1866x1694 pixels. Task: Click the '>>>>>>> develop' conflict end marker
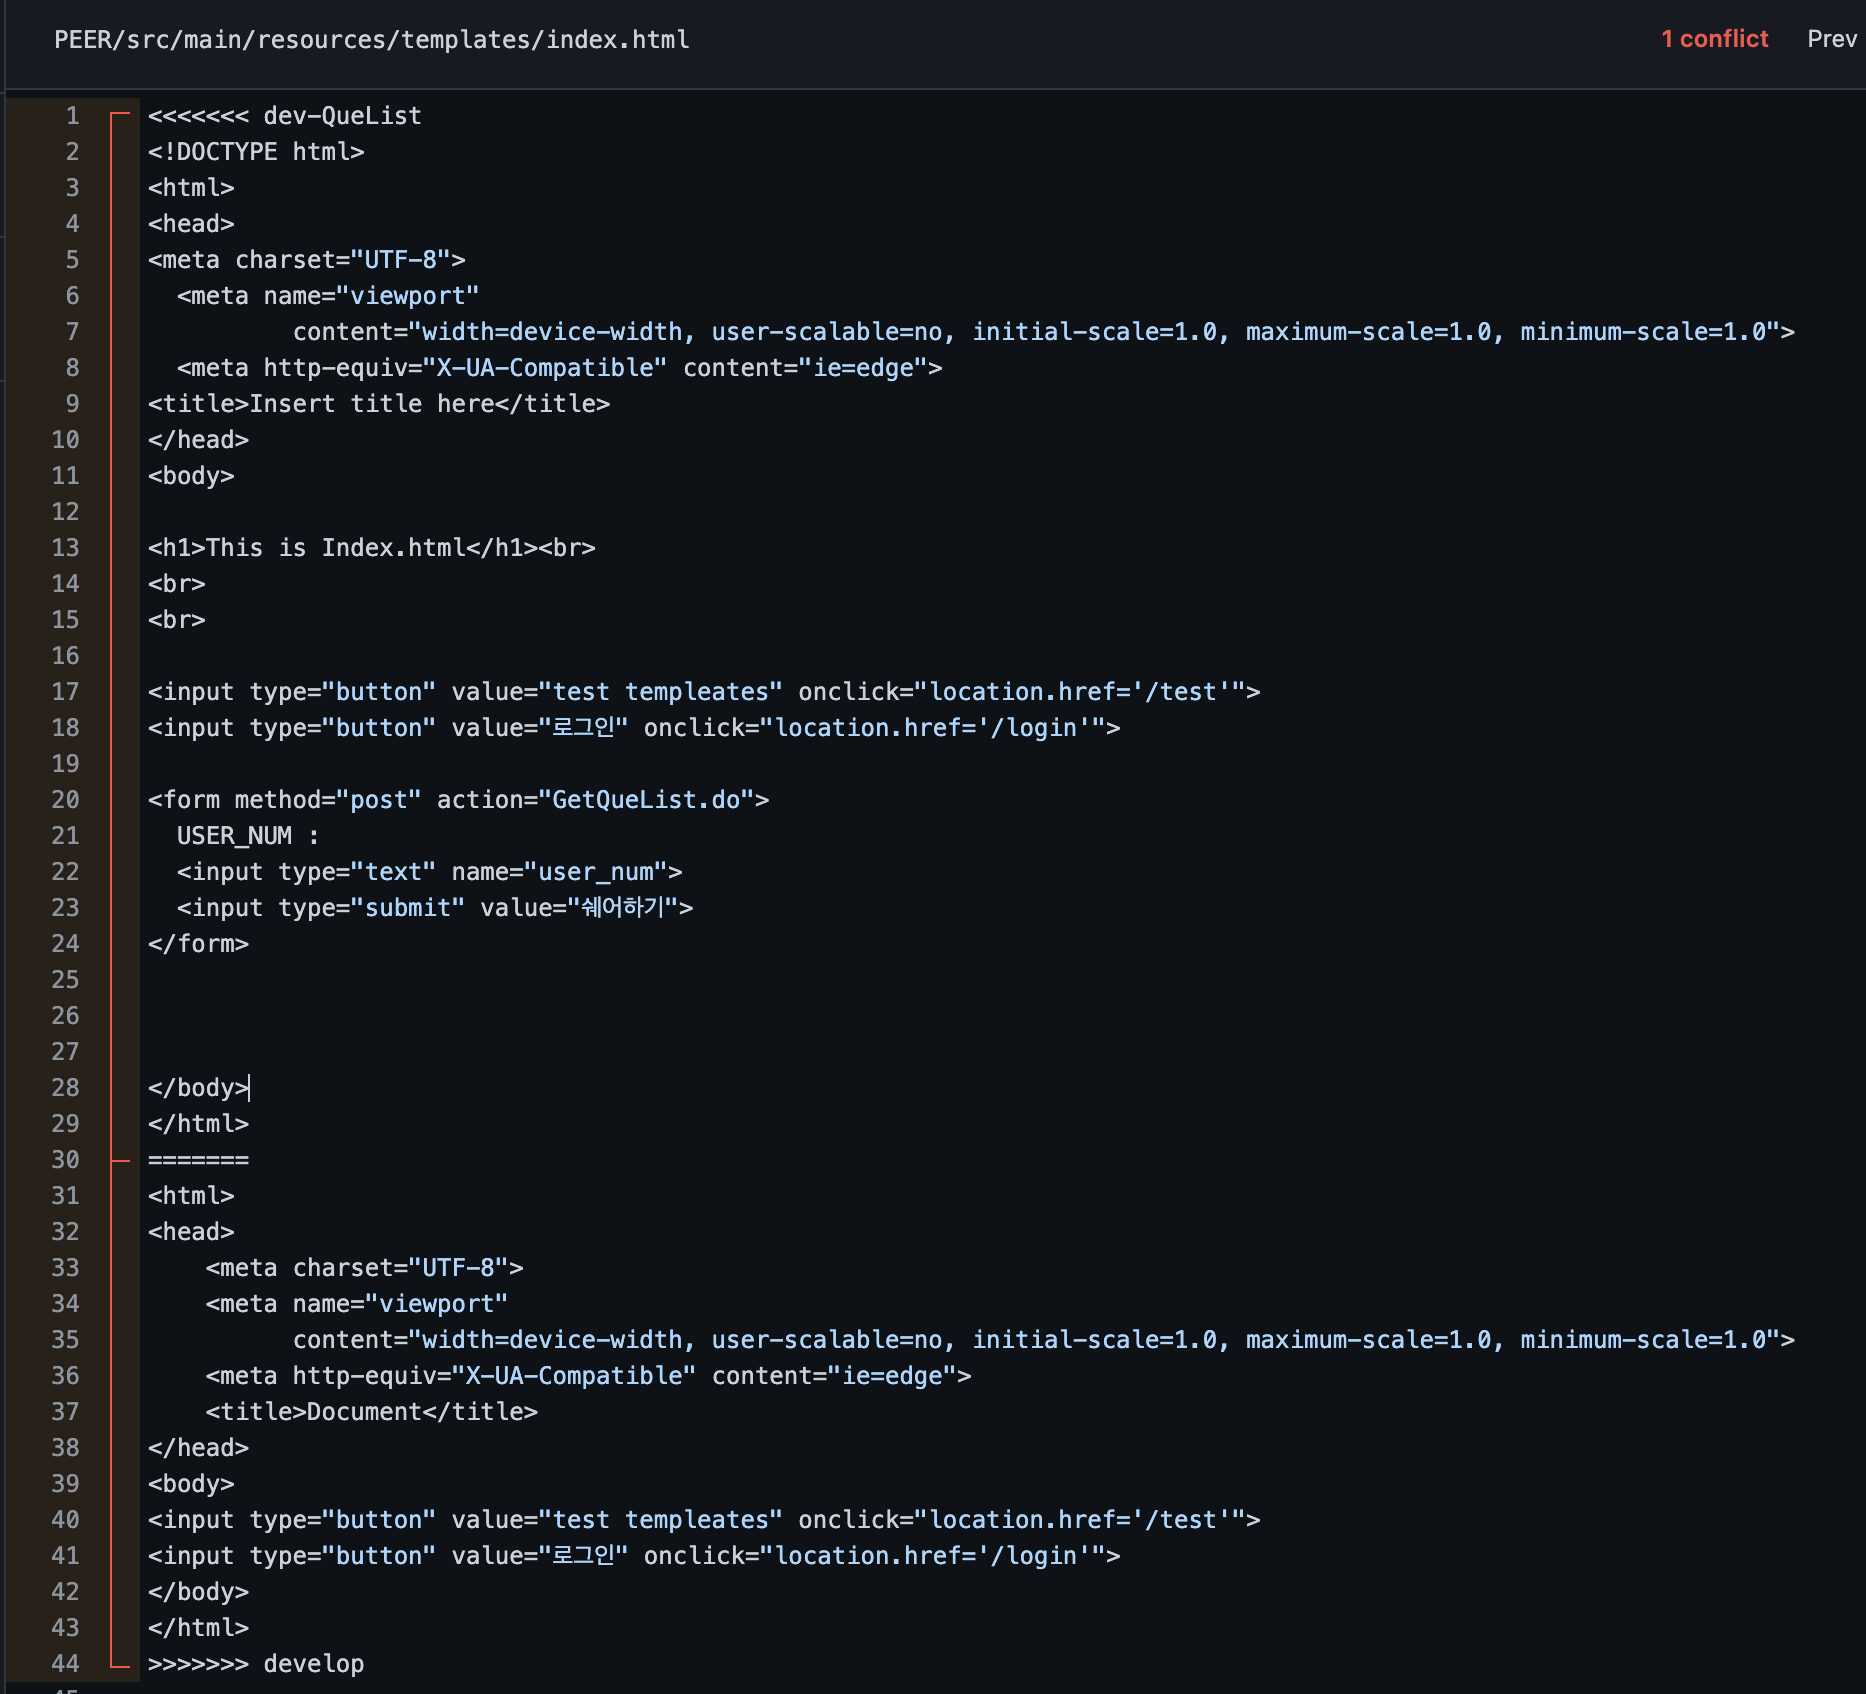pos(256,1664)
